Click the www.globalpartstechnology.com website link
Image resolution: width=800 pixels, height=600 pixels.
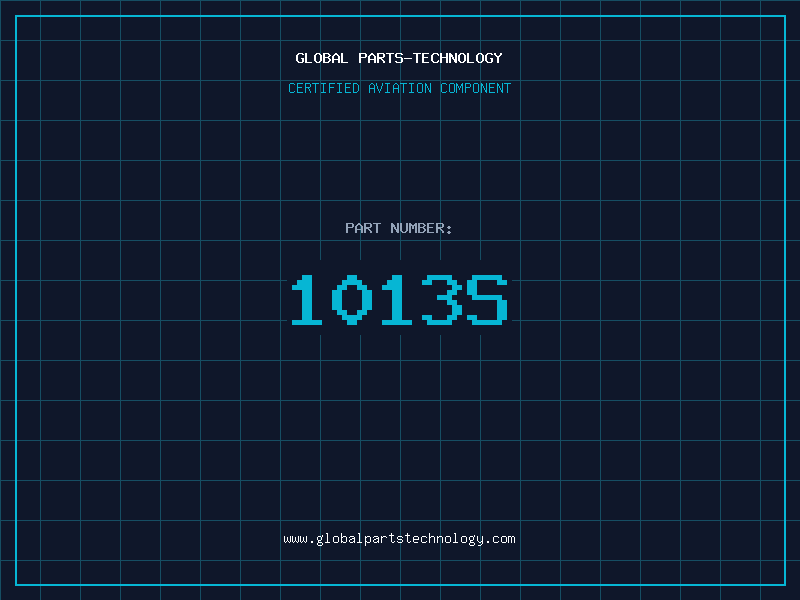[399, 539]
